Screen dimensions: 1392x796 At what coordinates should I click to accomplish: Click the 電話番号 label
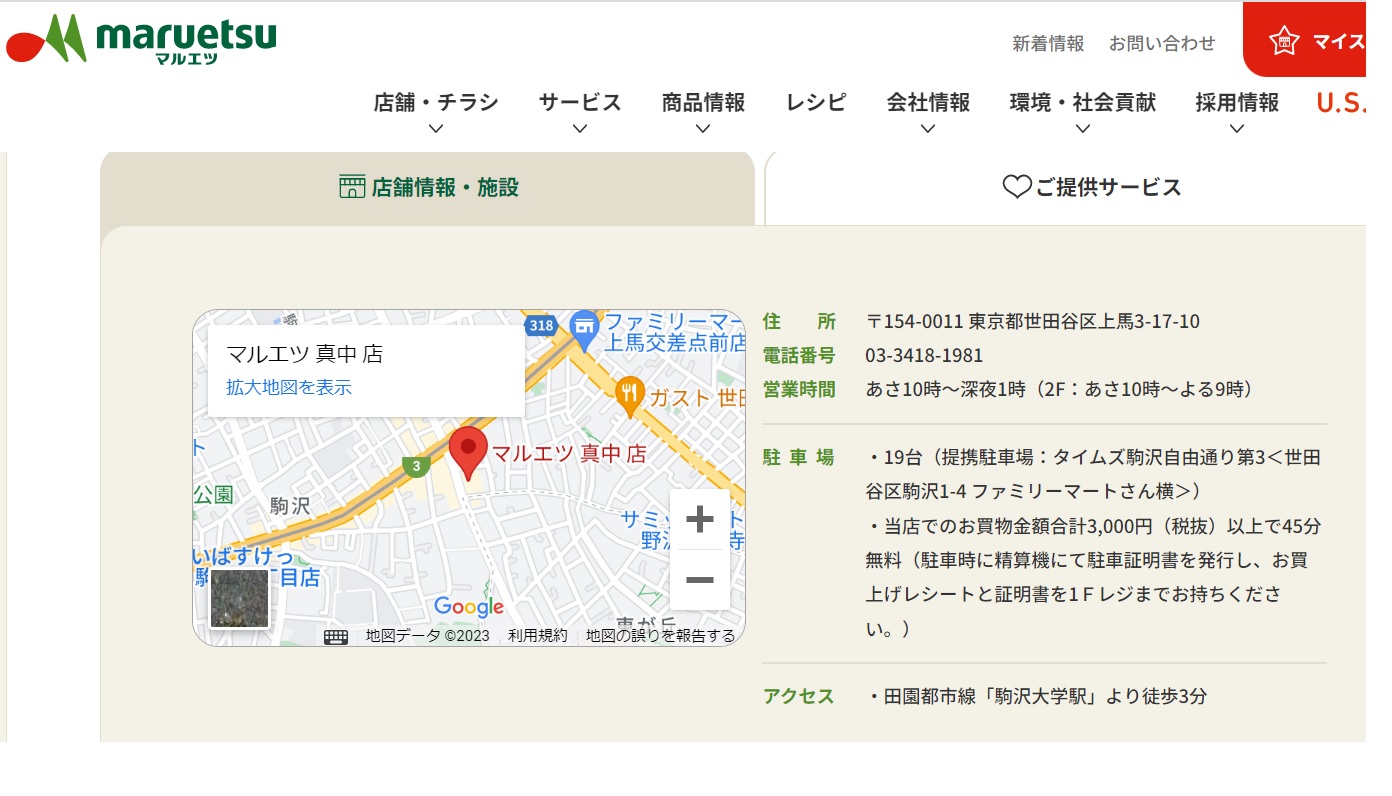point(798,356)
